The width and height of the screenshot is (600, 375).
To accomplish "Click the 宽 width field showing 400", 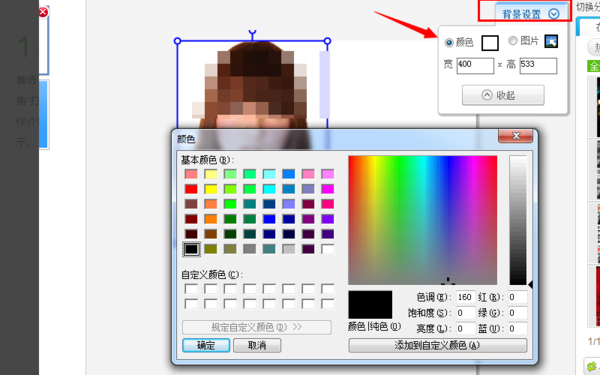I will click(x=475, y=66).
